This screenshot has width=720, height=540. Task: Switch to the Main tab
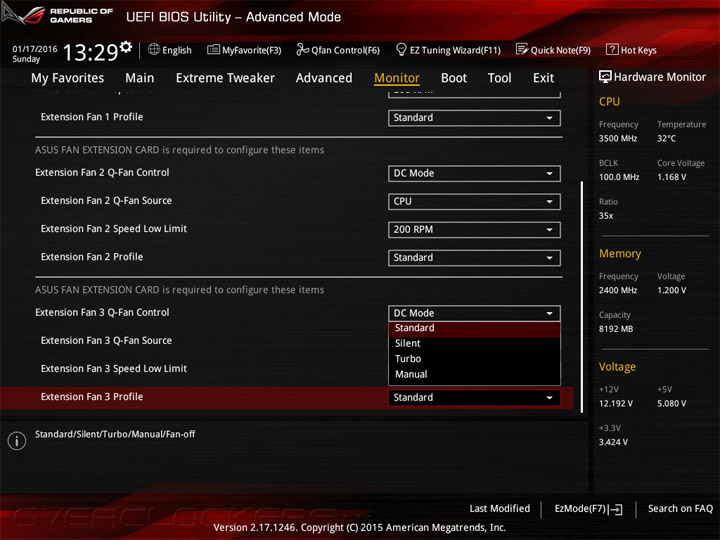click(x=140, y=78)
